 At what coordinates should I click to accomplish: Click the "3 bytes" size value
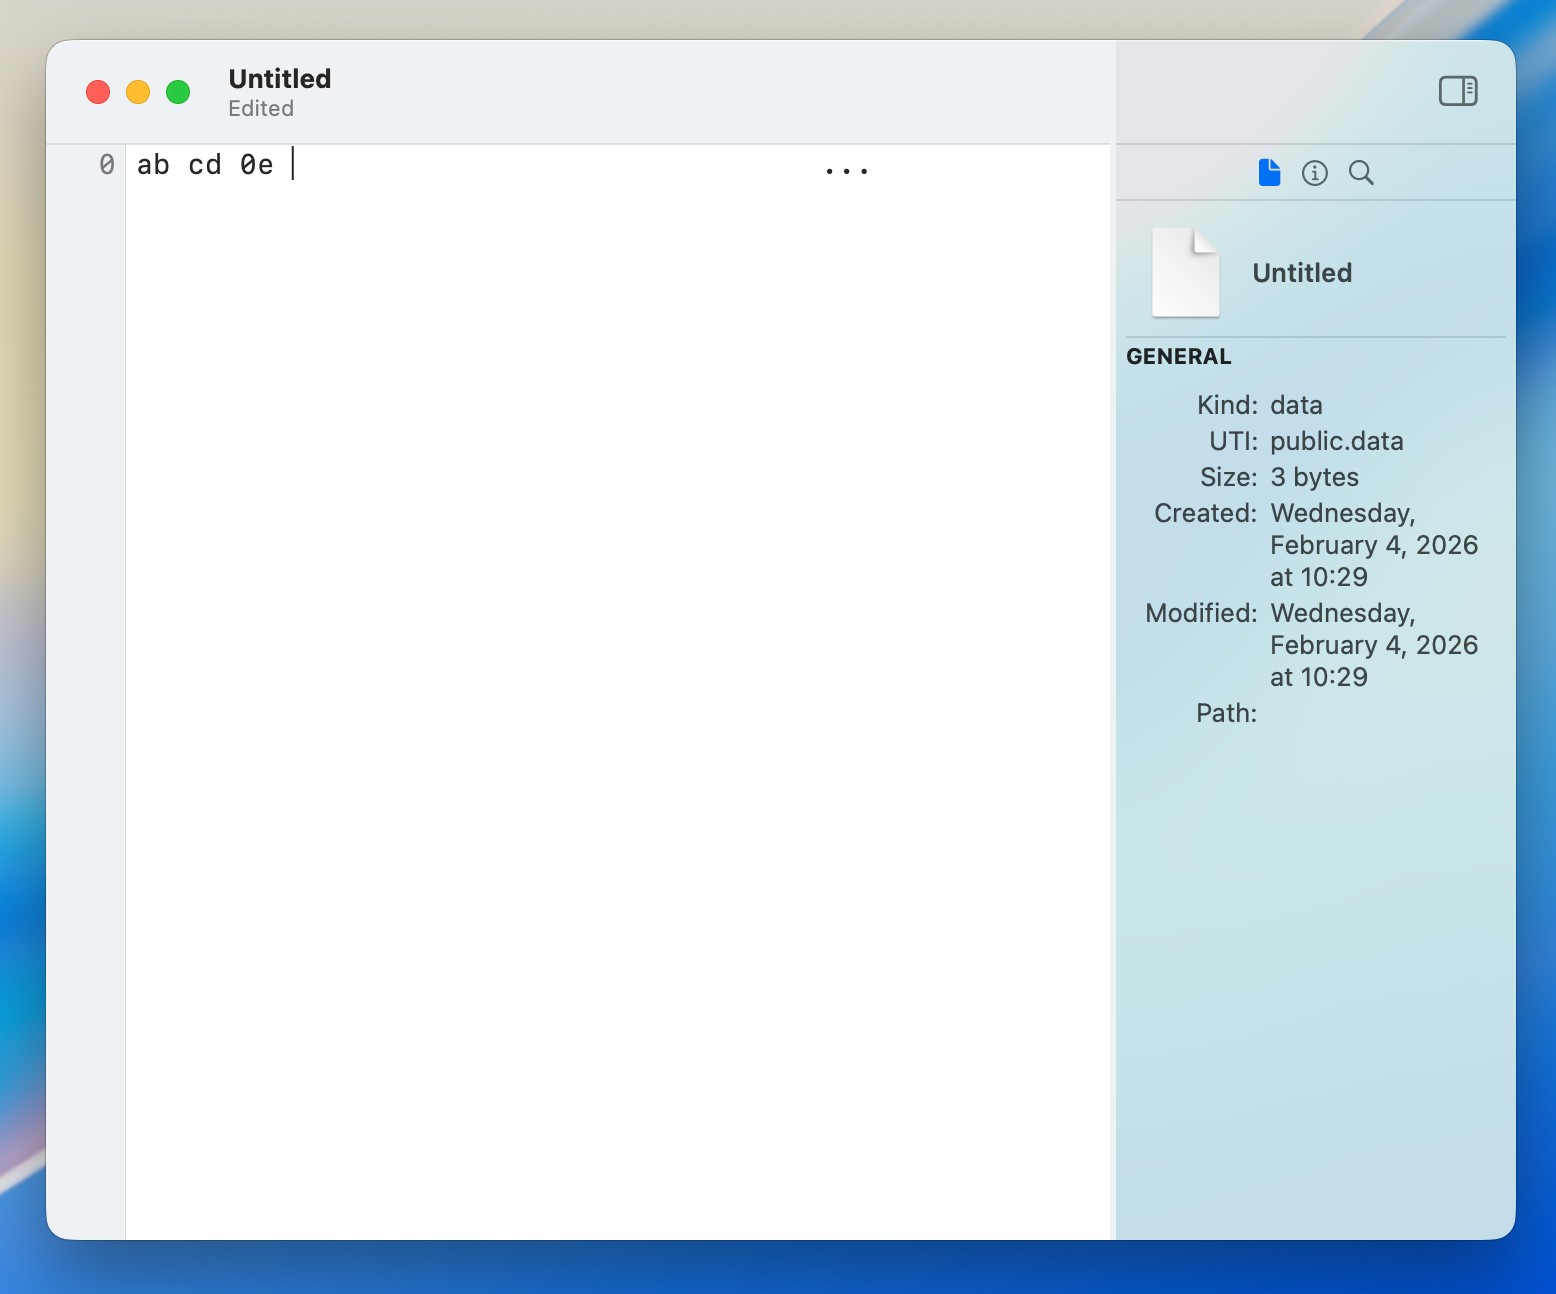[1314, 477]
